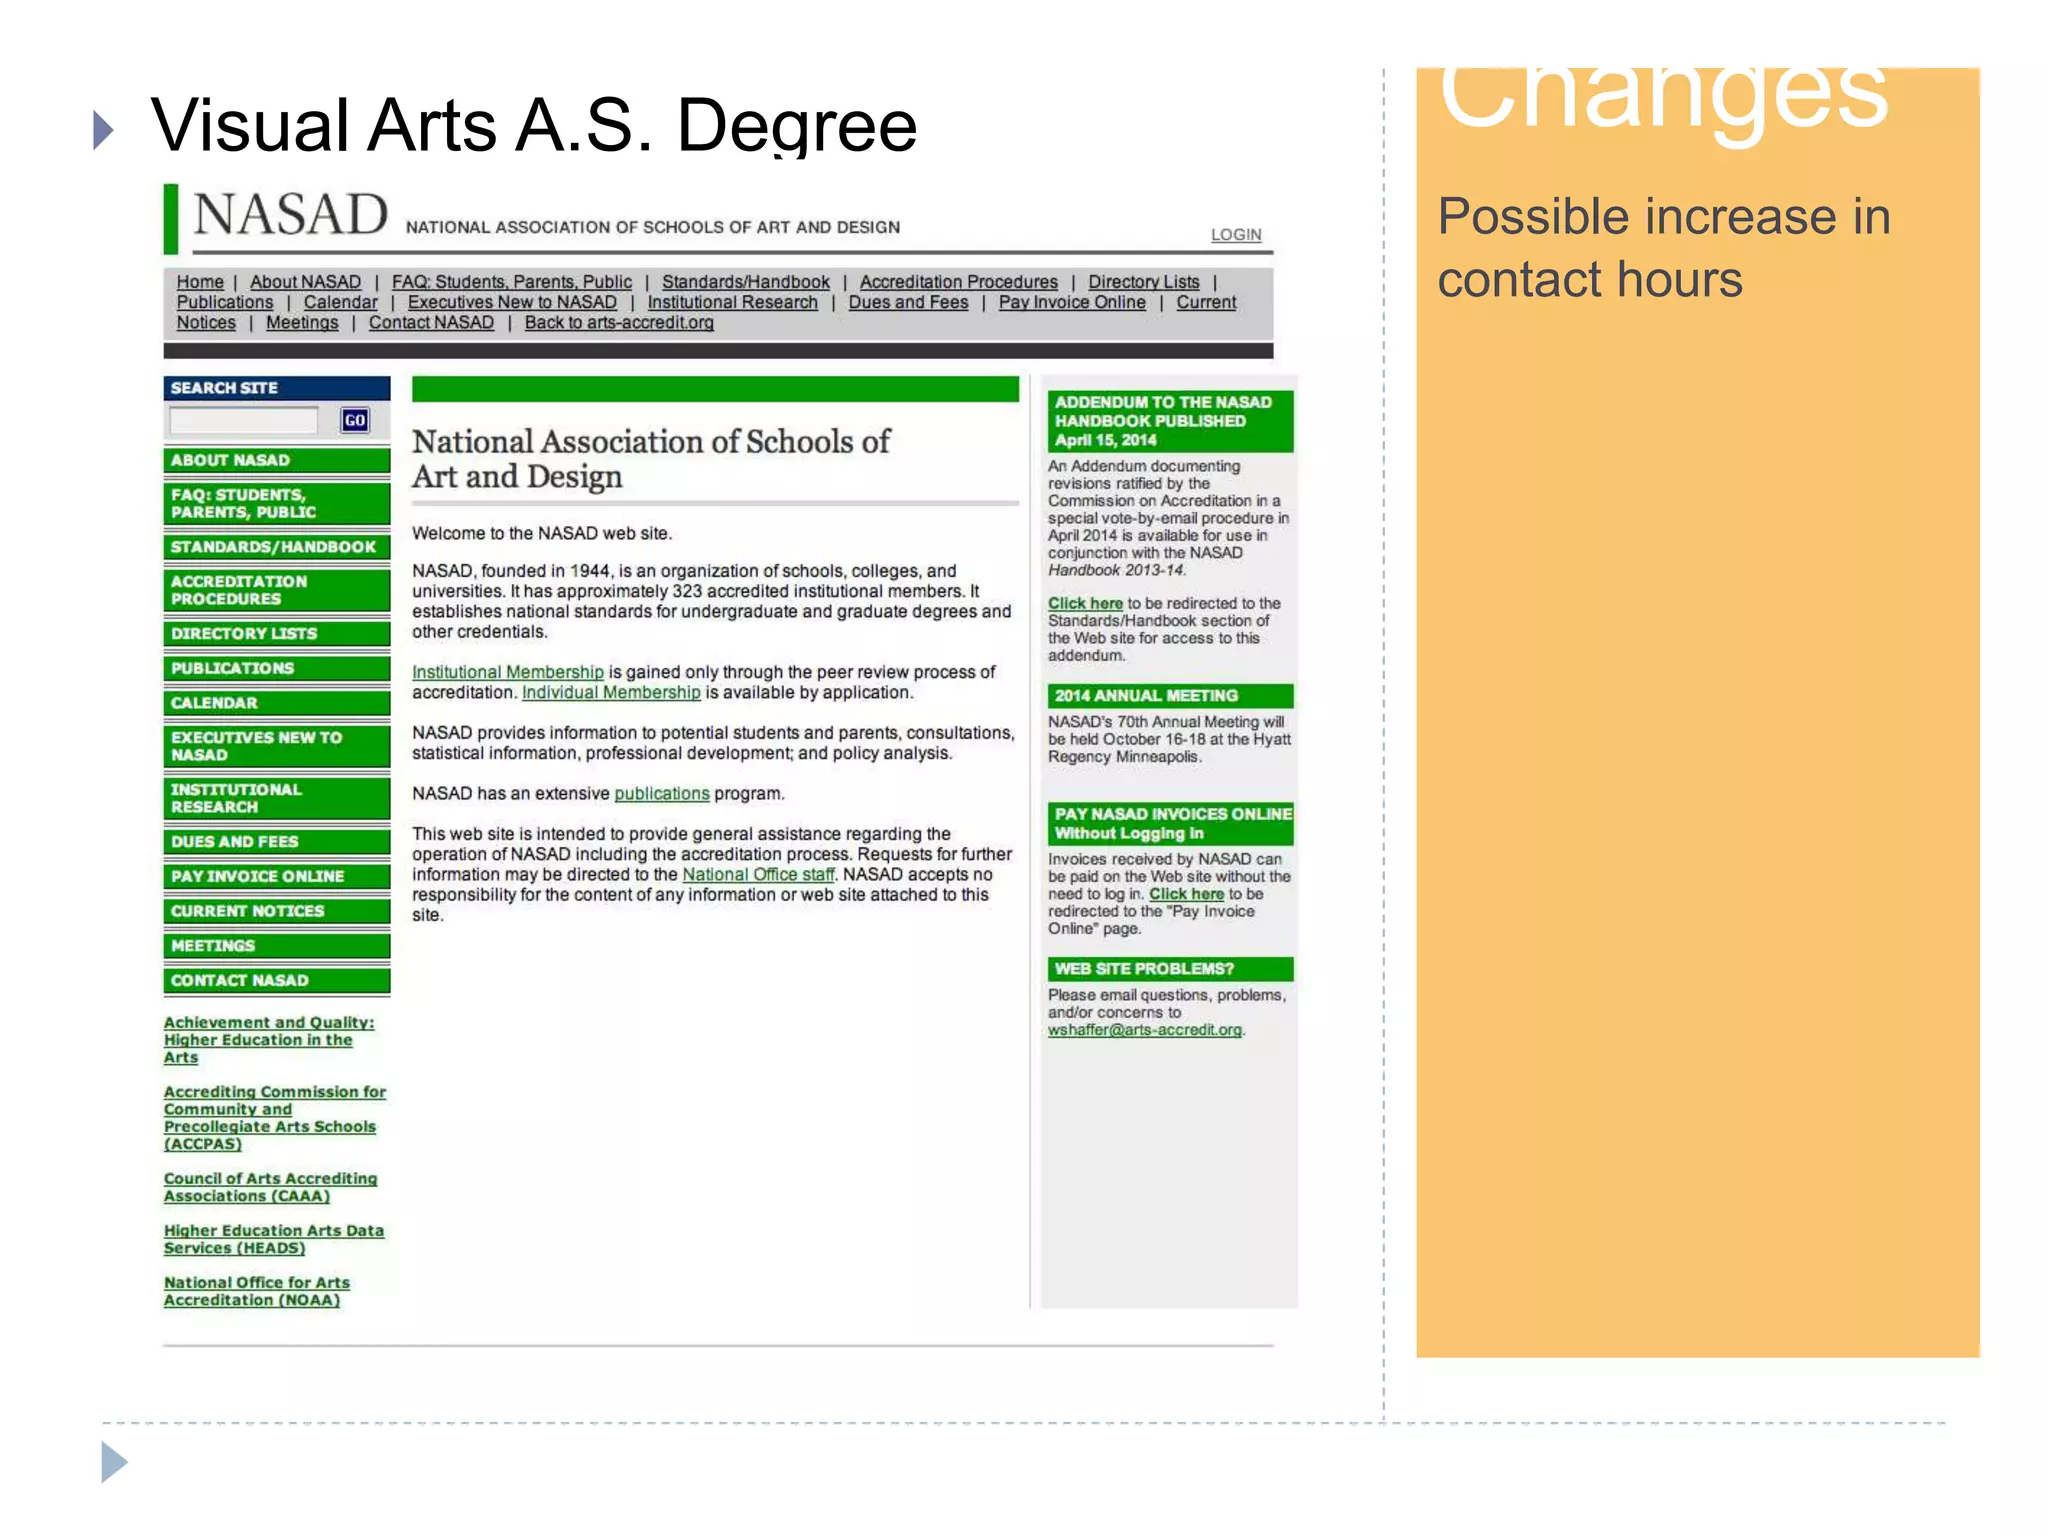Viewport: 2048px width, 1536px height.
Task: Go back to arts-accredit.org link
Action: [619, 322]
